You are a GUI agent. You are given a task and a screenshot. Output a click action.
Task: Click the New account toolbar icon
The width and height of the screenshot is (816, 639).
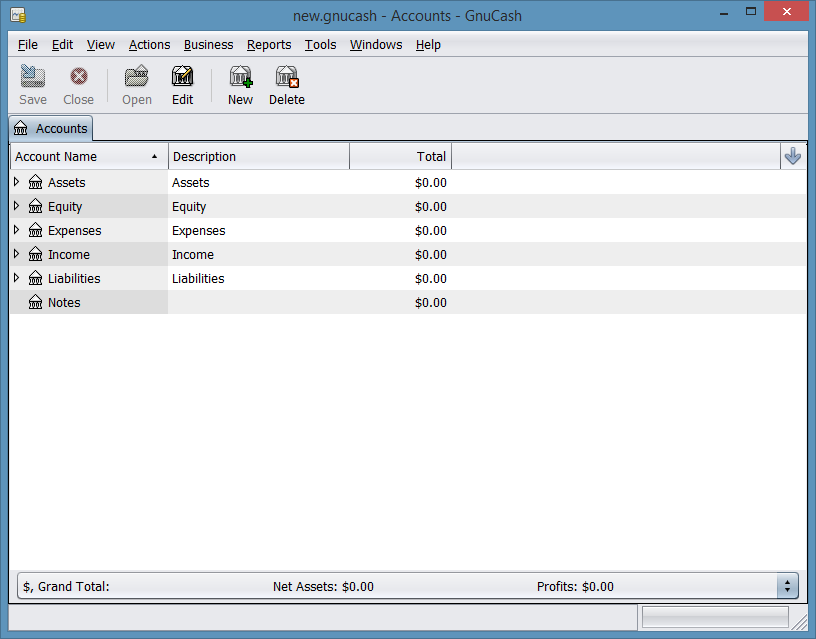pos(240,76)
